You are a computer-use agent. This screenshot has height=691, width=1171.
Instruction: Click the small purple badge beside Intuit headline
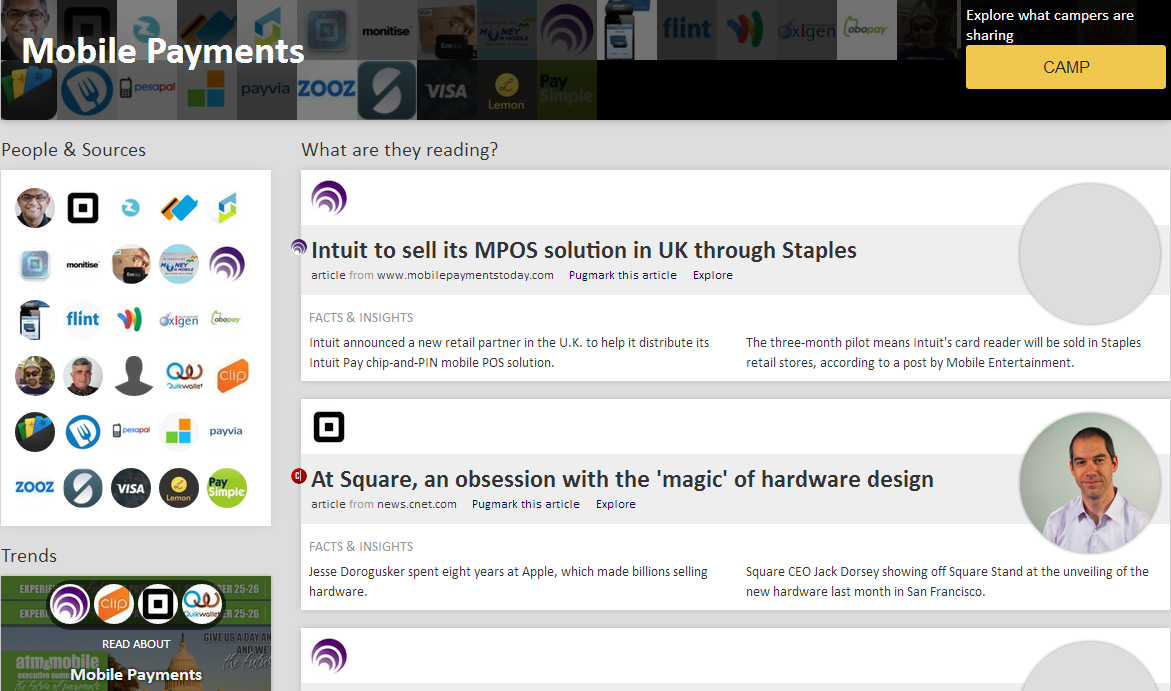click(x=299, y=247)
